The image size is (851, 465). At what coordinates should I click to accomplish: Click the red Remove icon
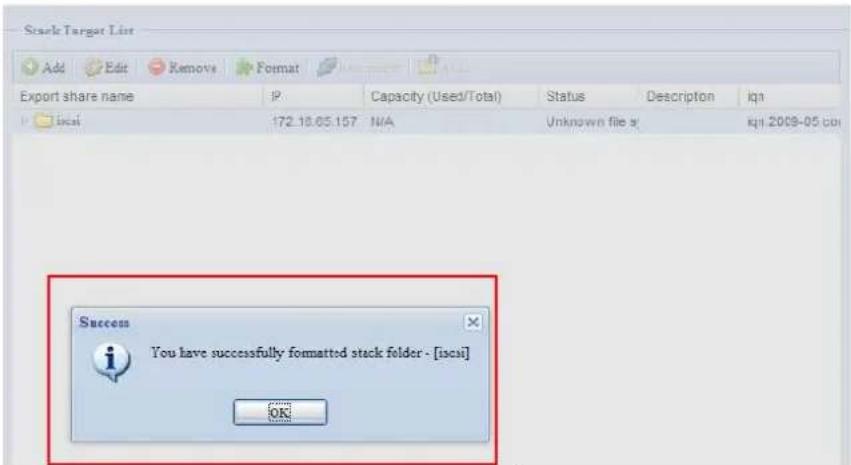(x=156, y=67)
